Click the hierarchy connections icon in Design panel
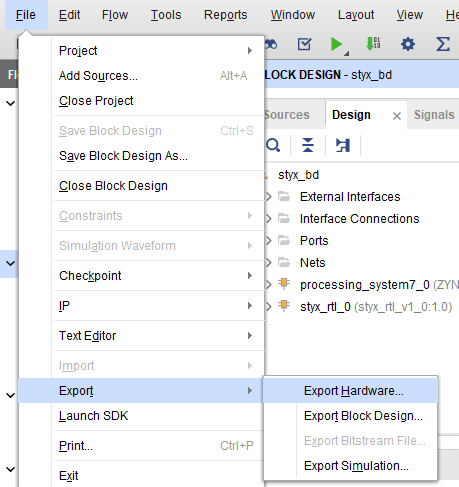Screen dimensions: 459x487 coord(343,145)
